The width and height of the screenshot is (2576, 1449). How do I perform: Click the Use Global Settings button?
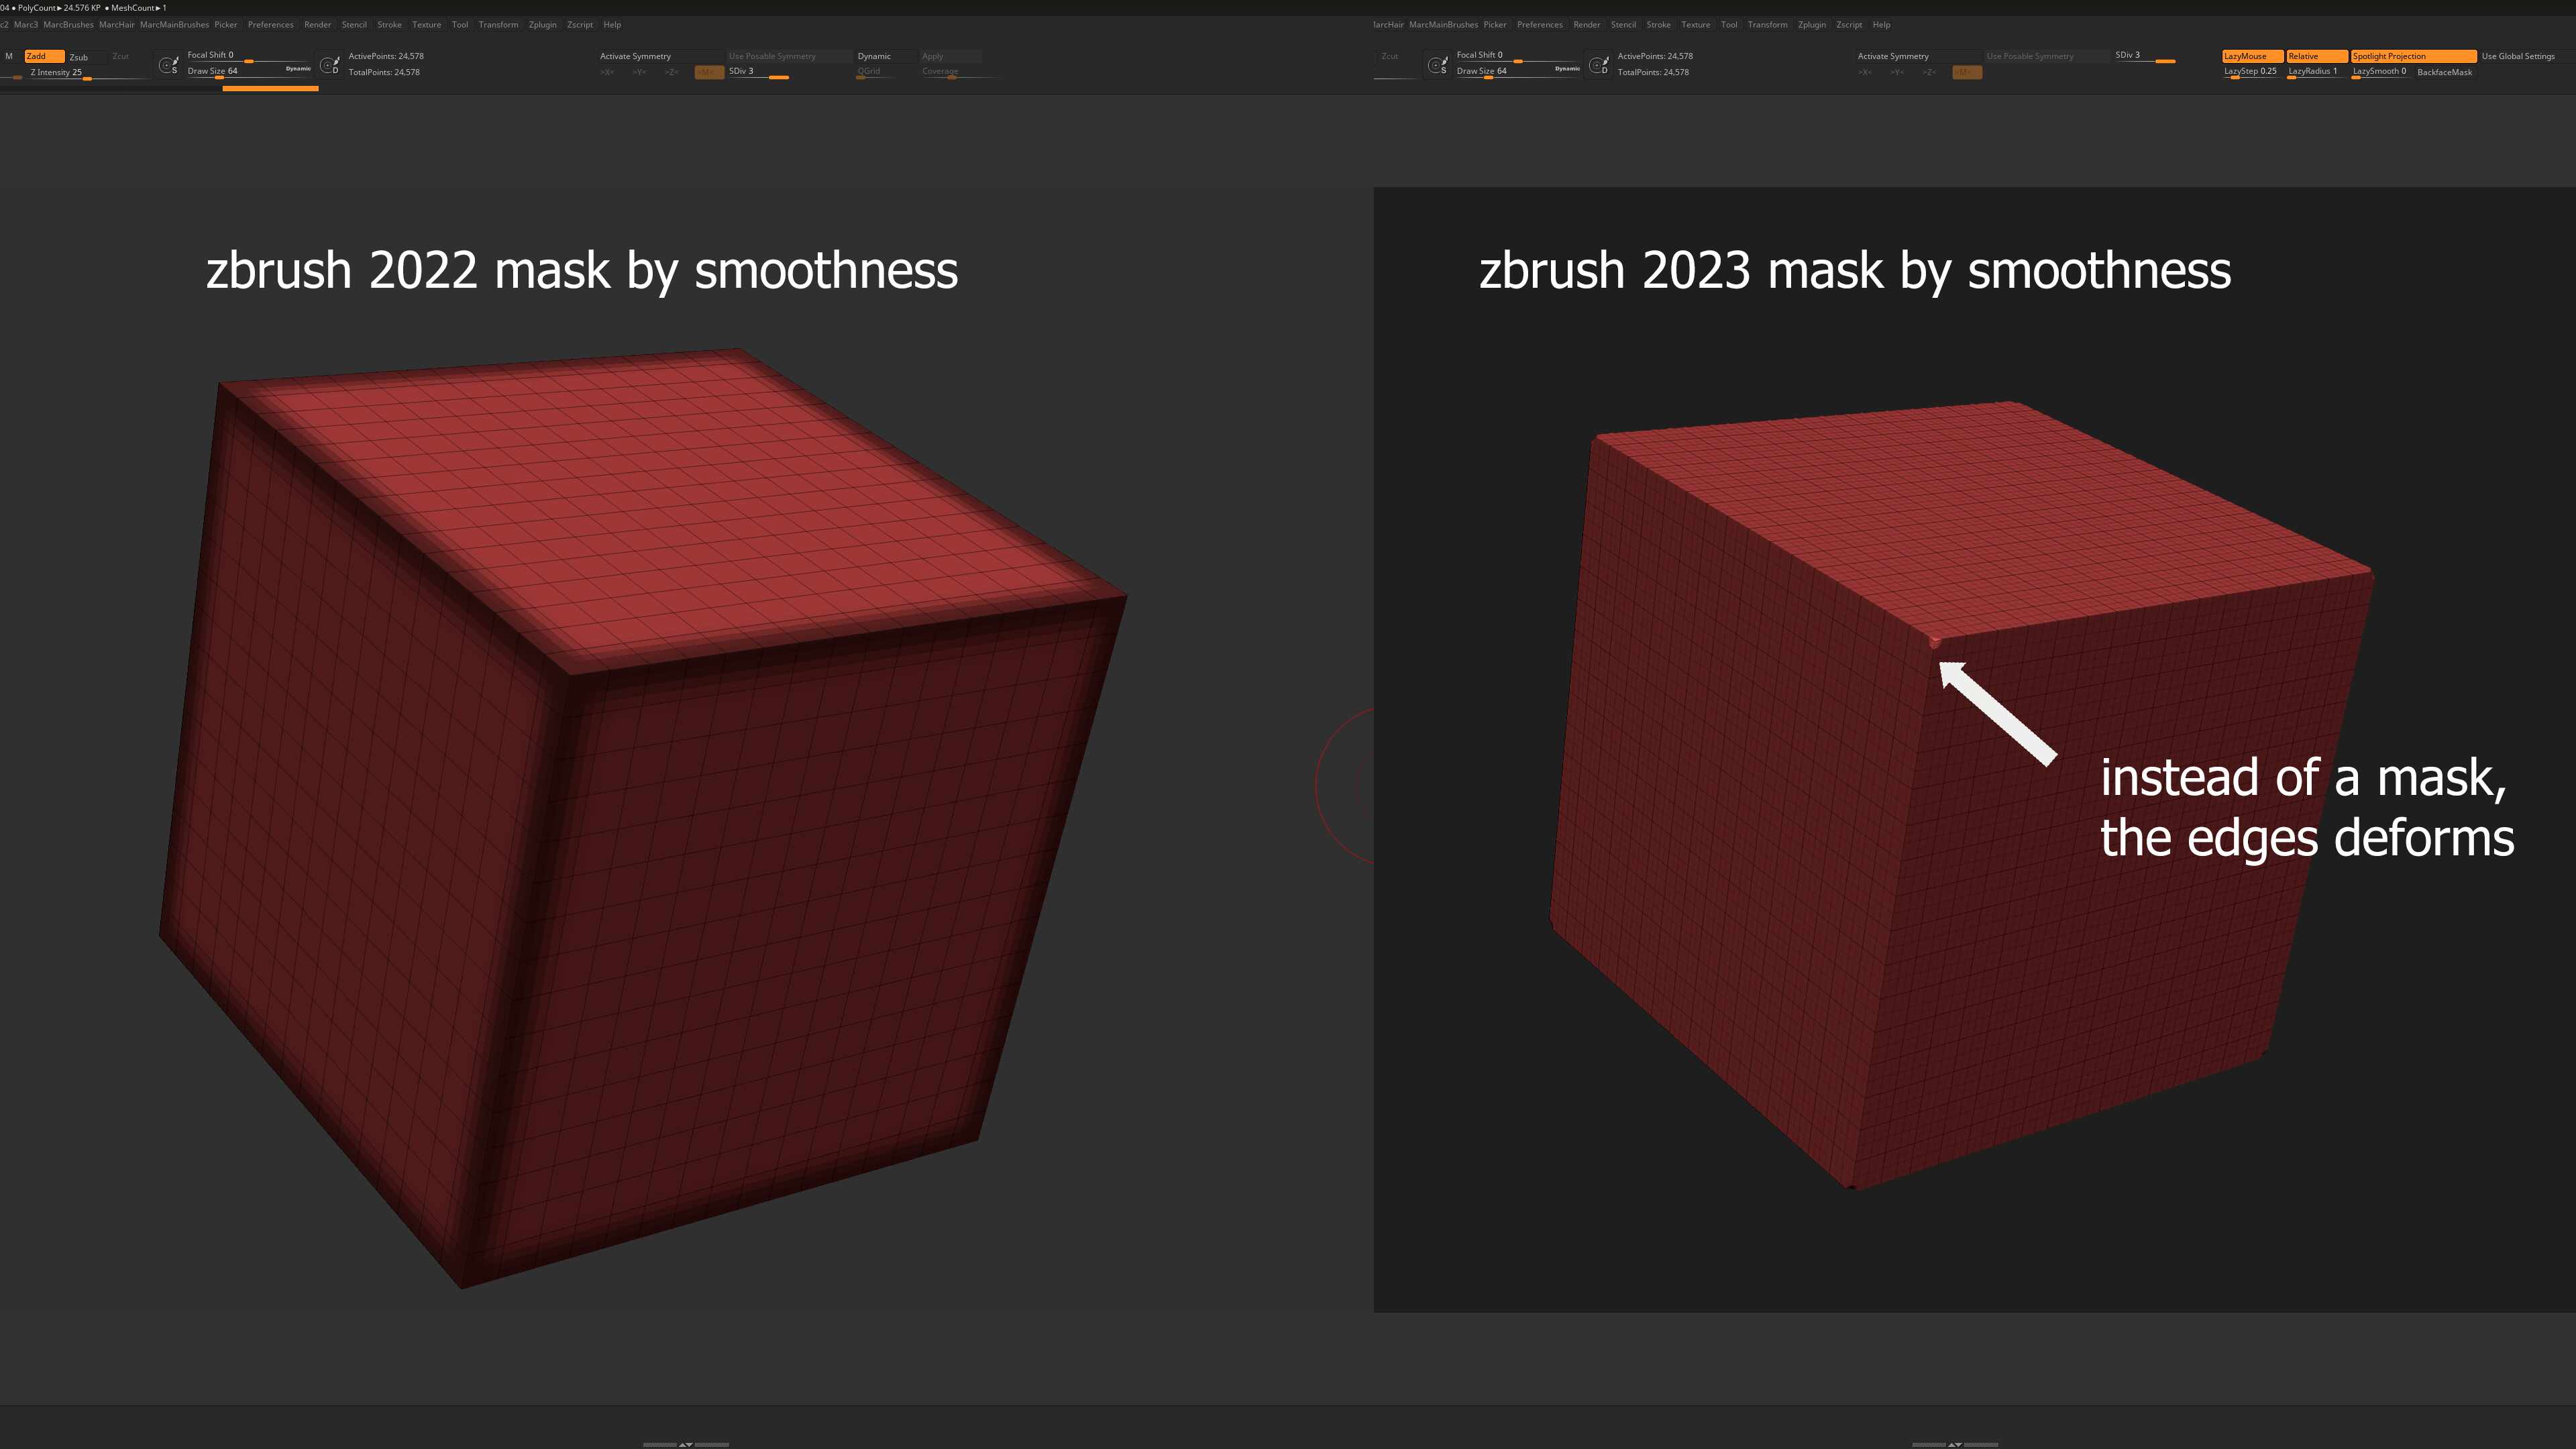[2517, 56]
